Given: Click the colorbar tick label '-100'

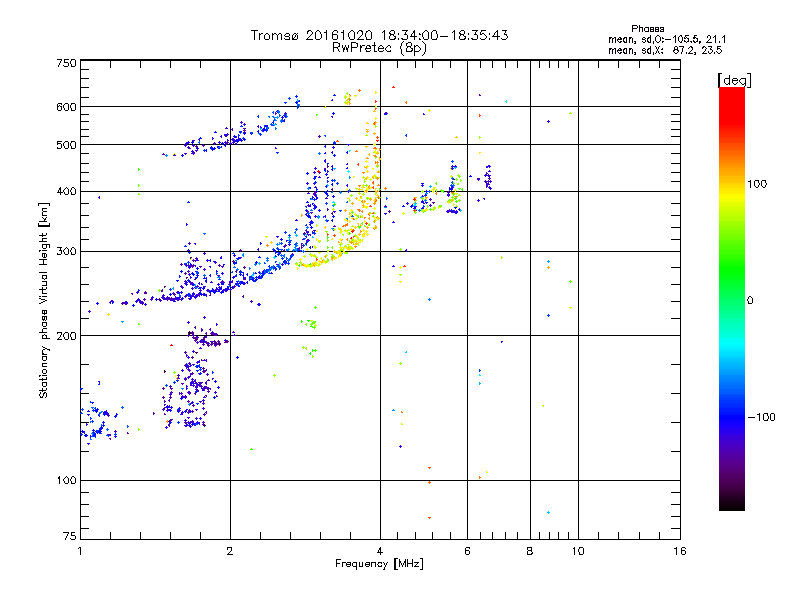Looking at the screenshot, I should coord(761,417).
